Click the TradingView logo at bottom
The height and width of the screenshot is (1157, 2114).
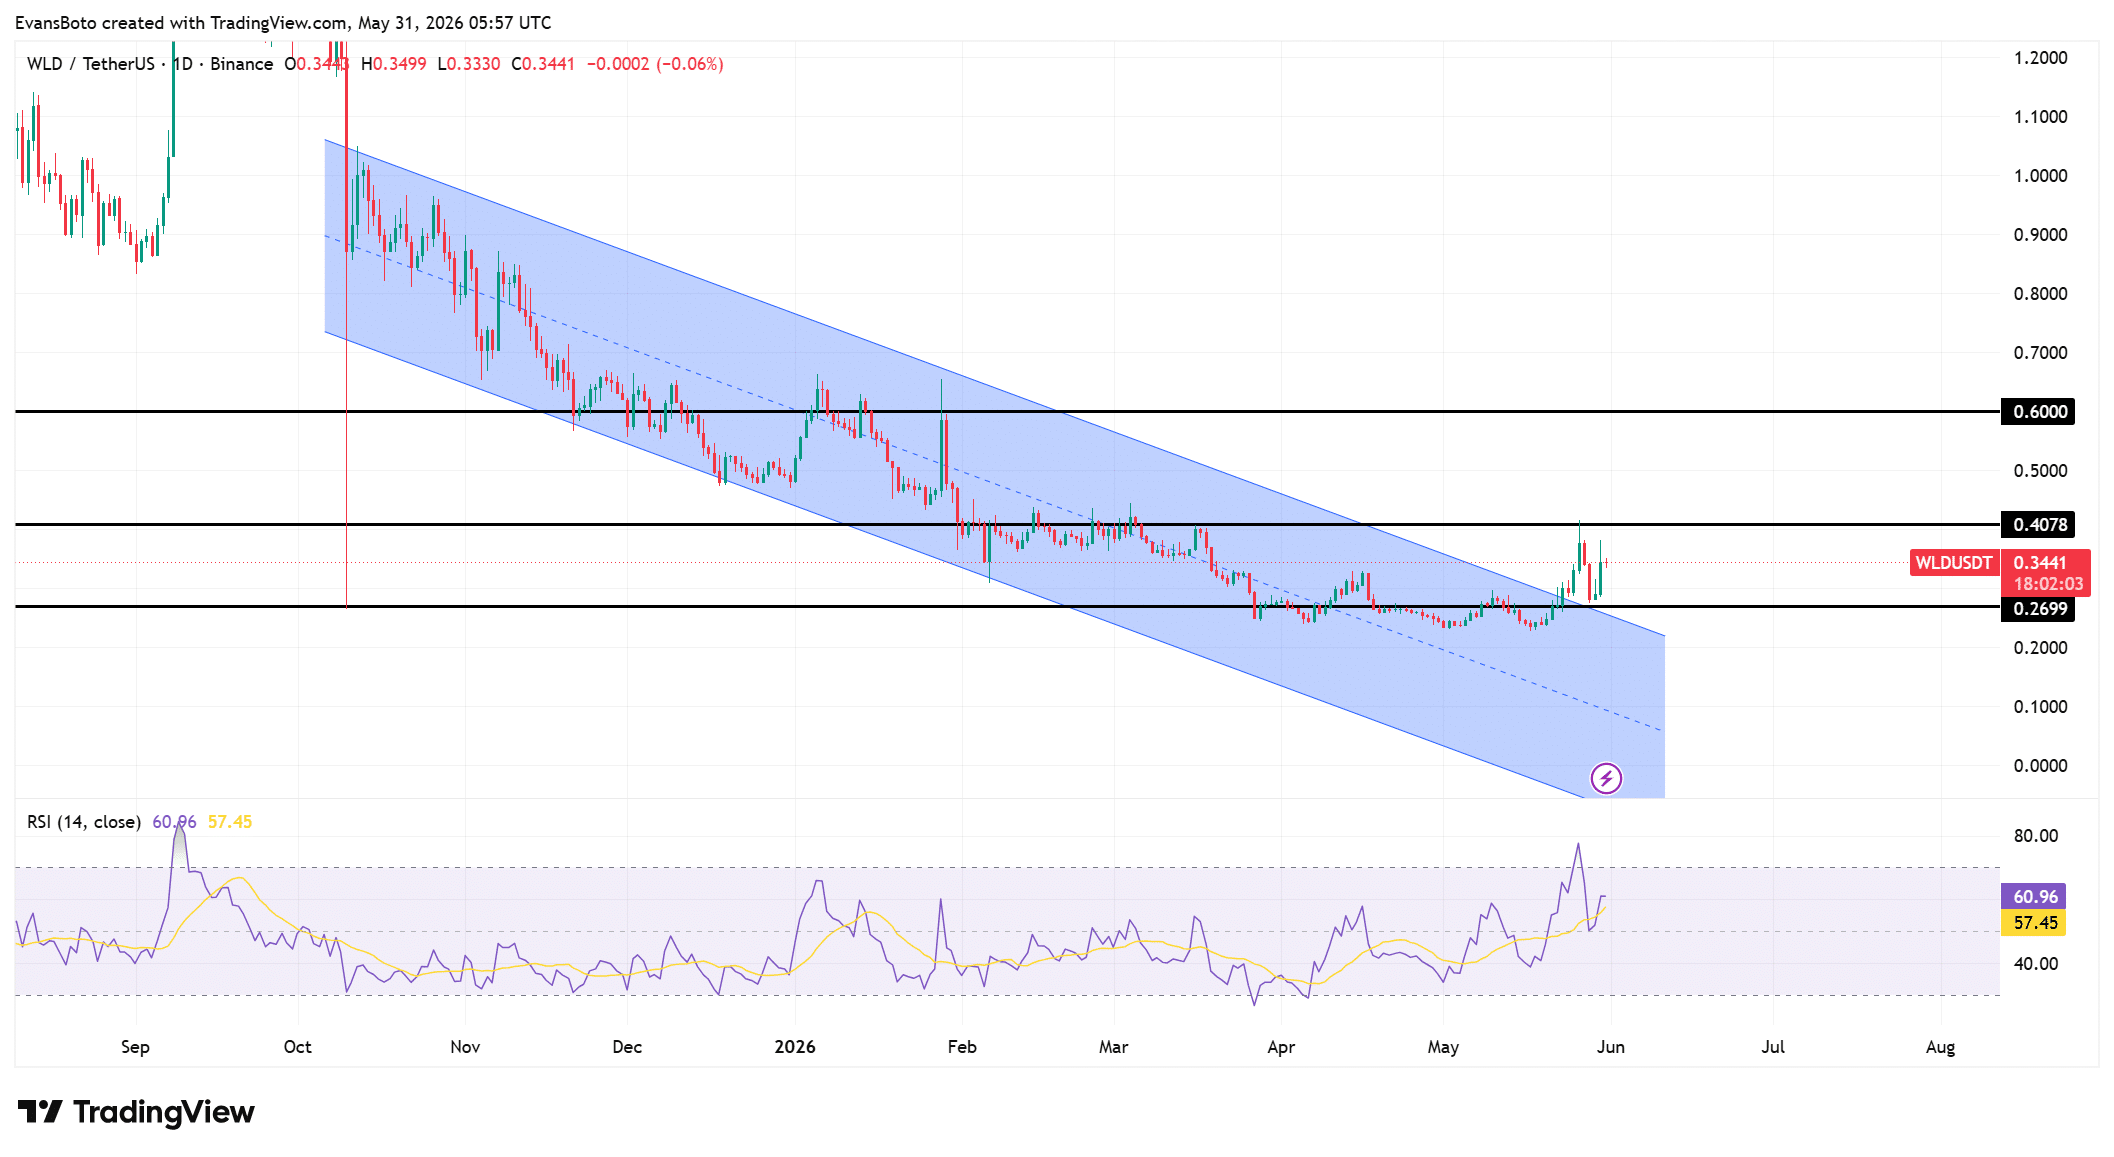click(x=136, y=1112)
